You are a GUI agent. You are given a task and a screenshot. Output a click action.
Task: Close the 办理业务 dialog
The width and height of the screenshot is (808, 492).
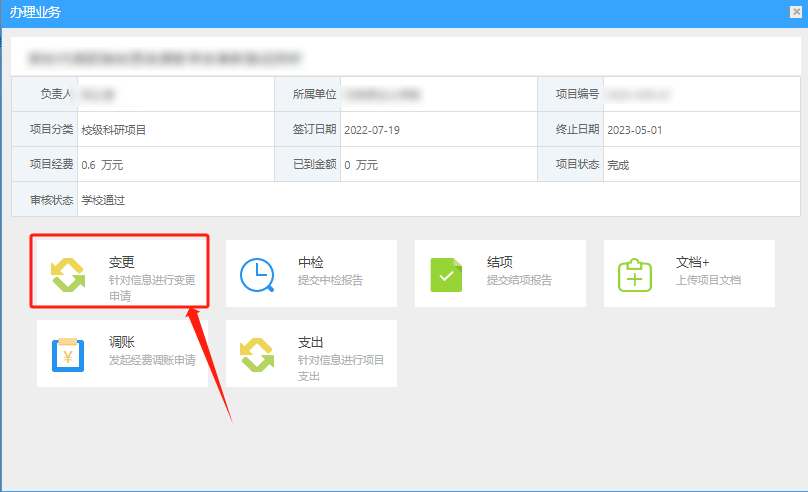797,12
